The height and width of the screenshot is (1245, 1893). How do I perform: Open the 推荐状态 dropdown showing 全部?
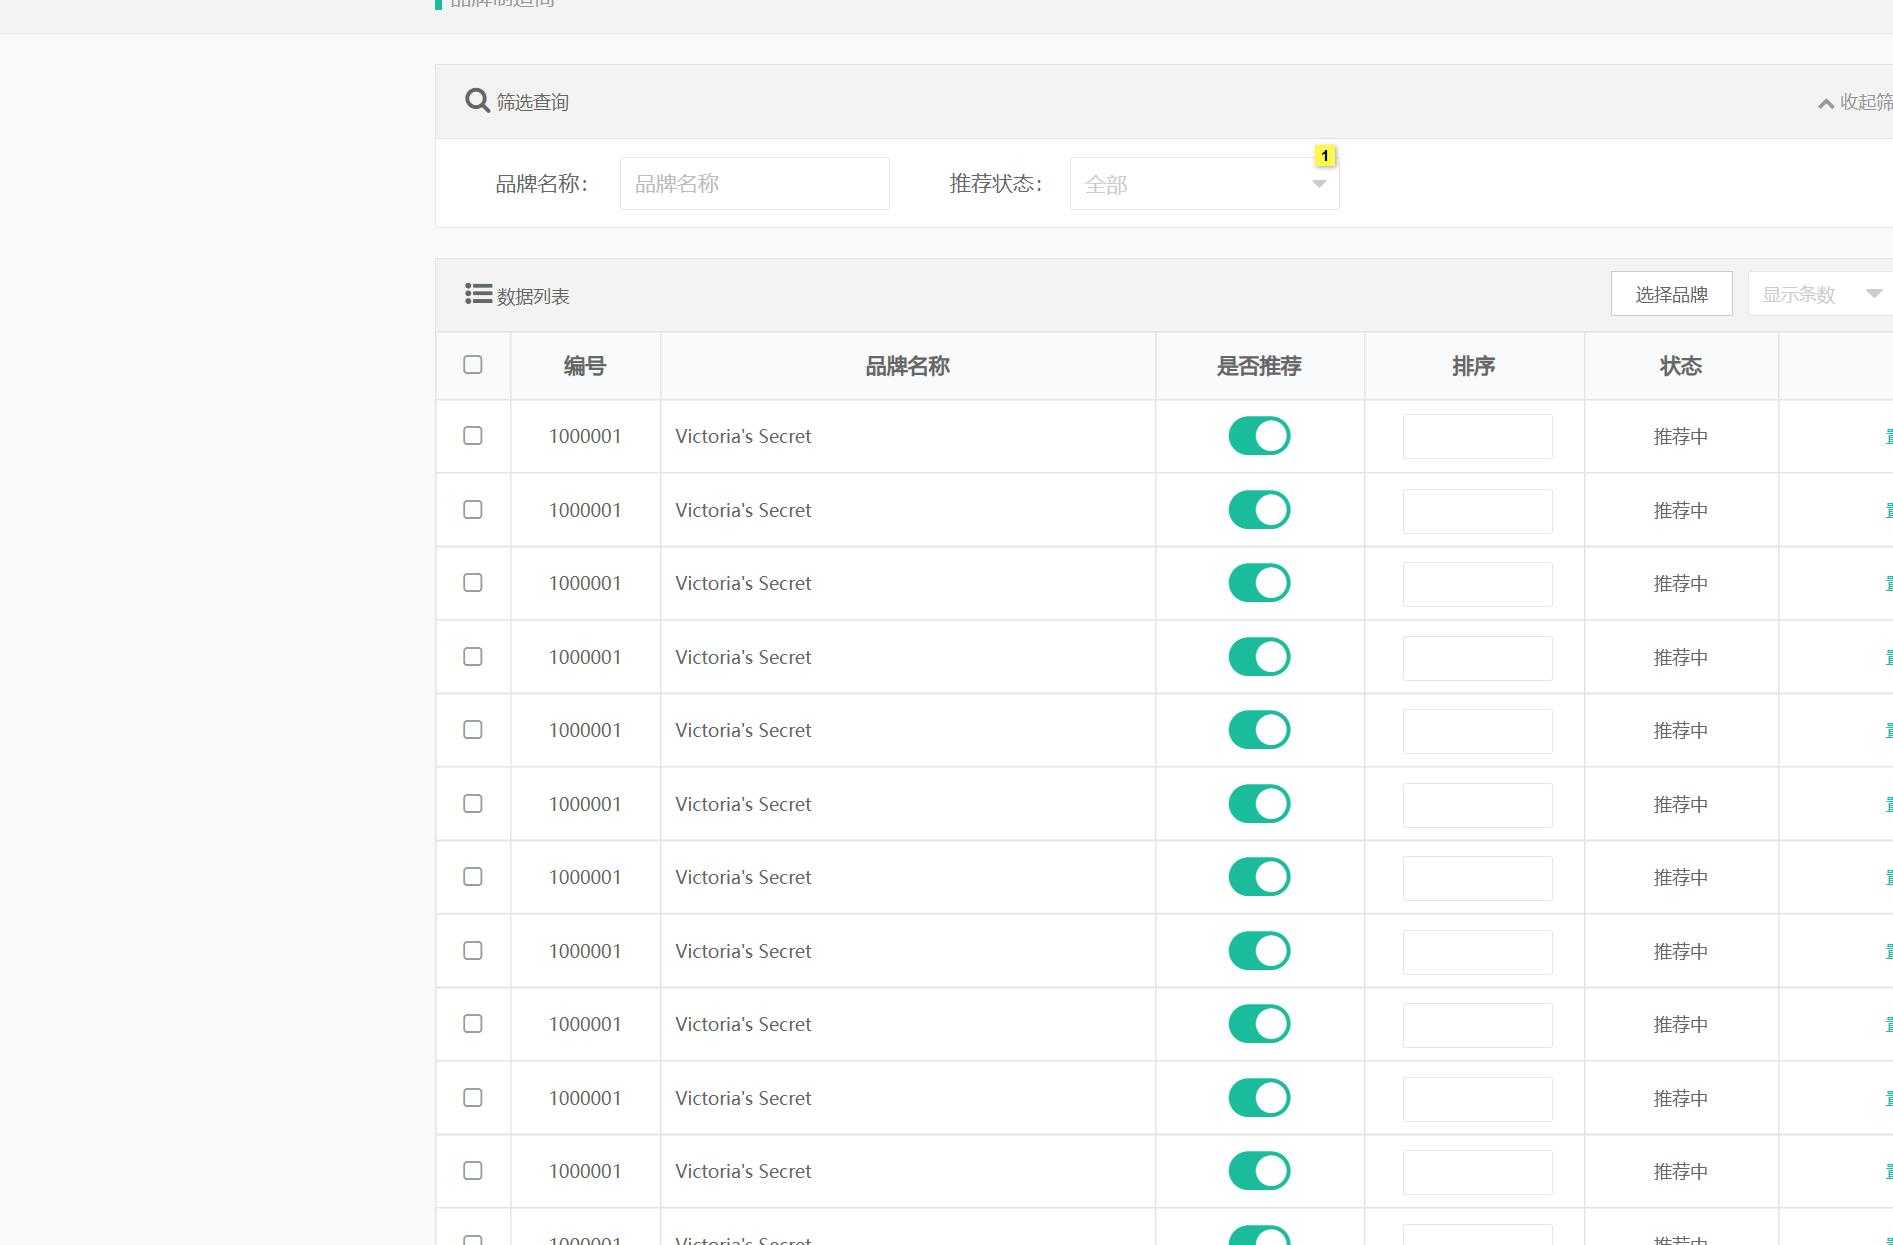1204,184
